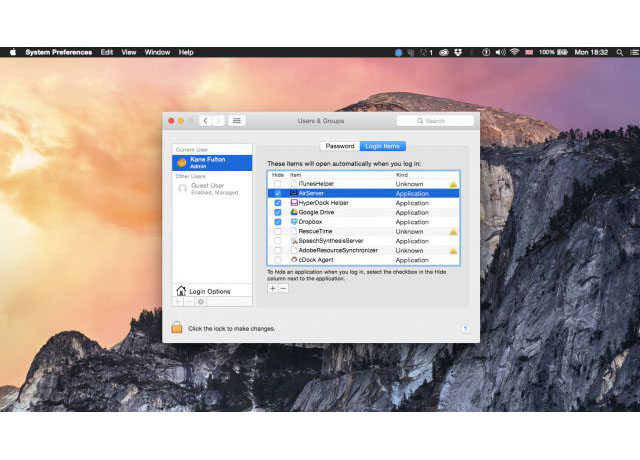Remove selected login item with minus button
Screen dimensions: 640x460
click(x=283, y=288)
